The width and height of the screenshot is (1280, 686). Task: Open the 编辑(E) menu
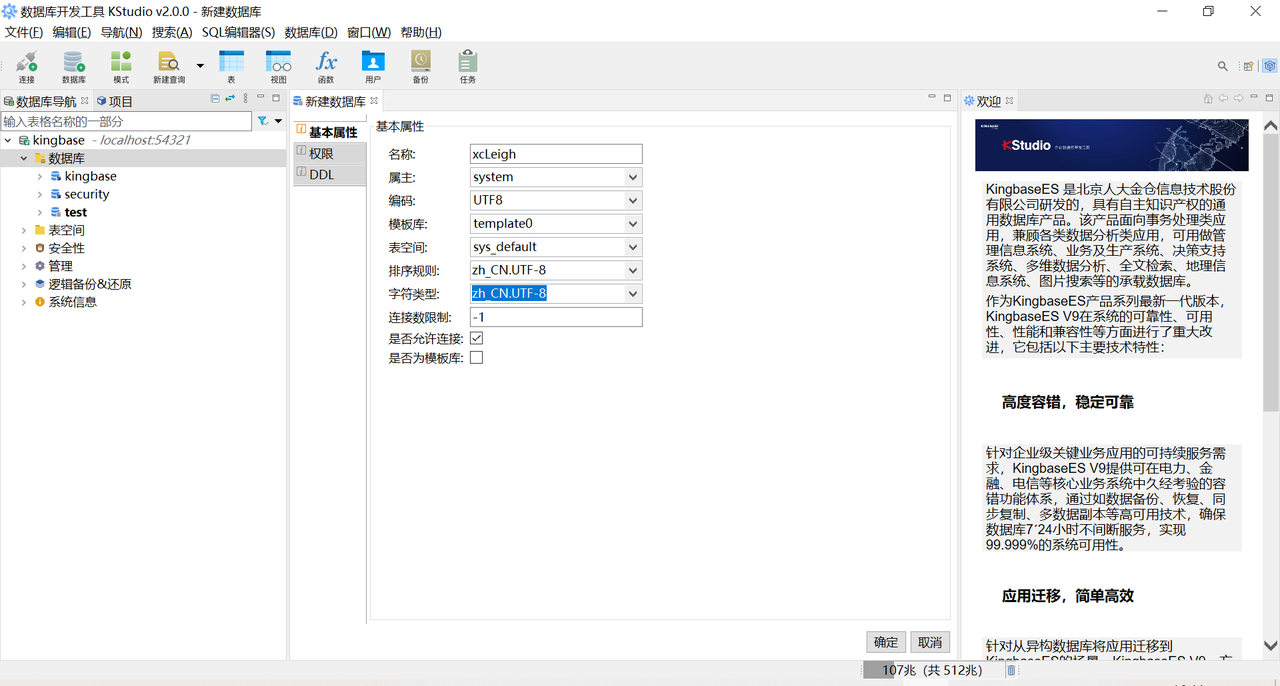tap(71, 32)
